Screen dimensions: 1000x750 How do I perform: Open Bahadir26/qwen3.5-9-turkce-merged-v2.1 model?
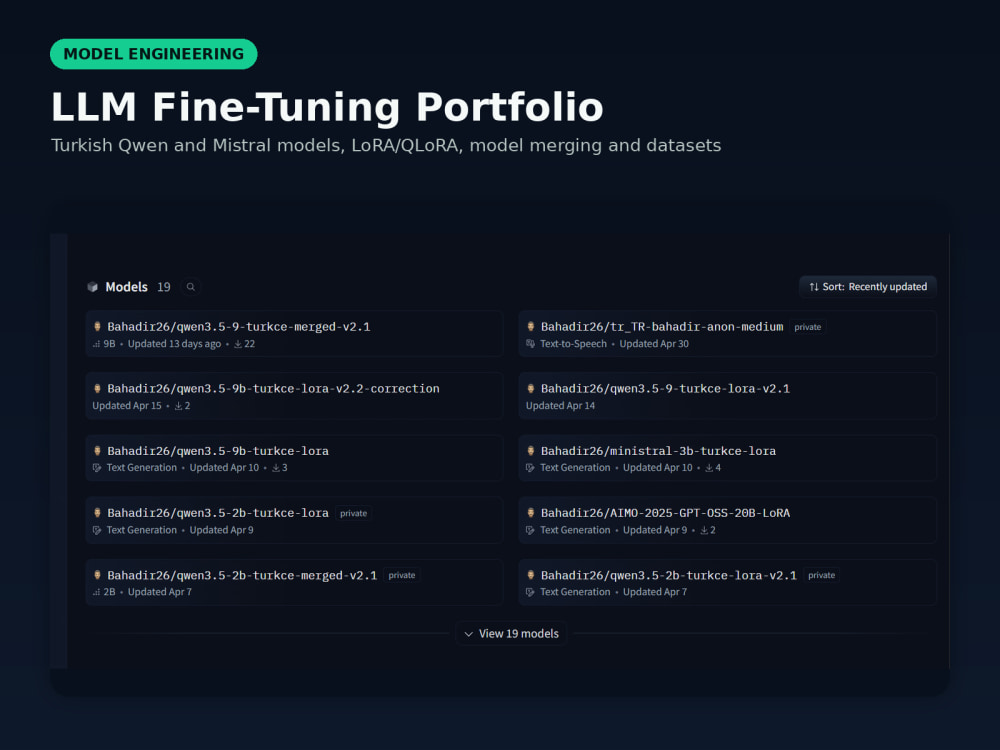(294, 334)
